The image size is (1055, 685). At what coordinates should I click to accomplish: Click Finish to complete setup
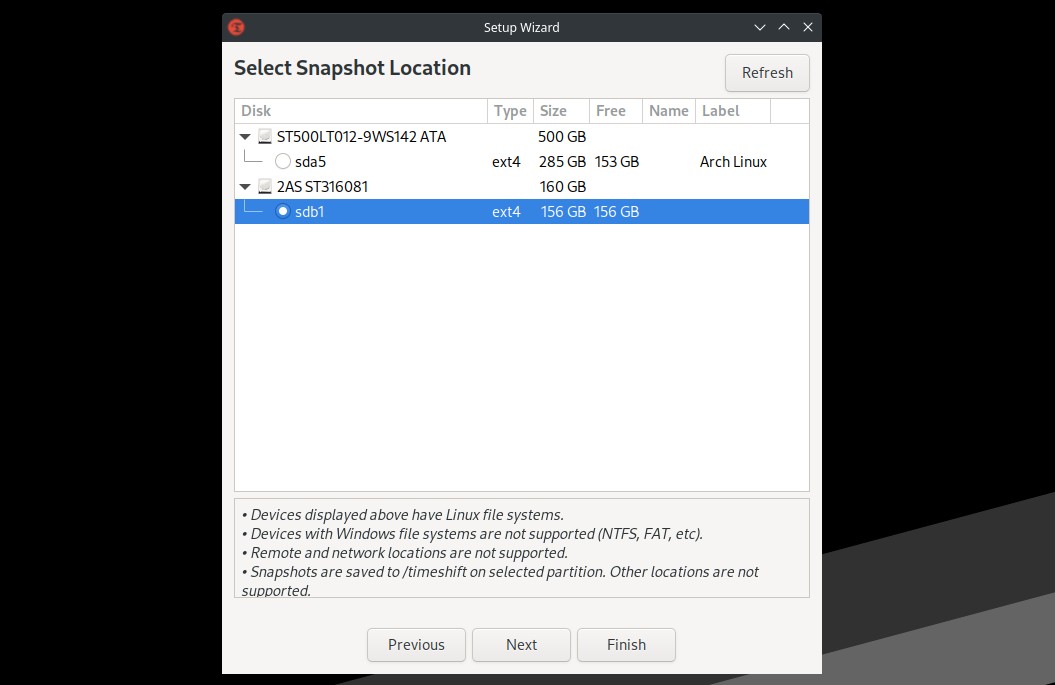pos(626,645)
